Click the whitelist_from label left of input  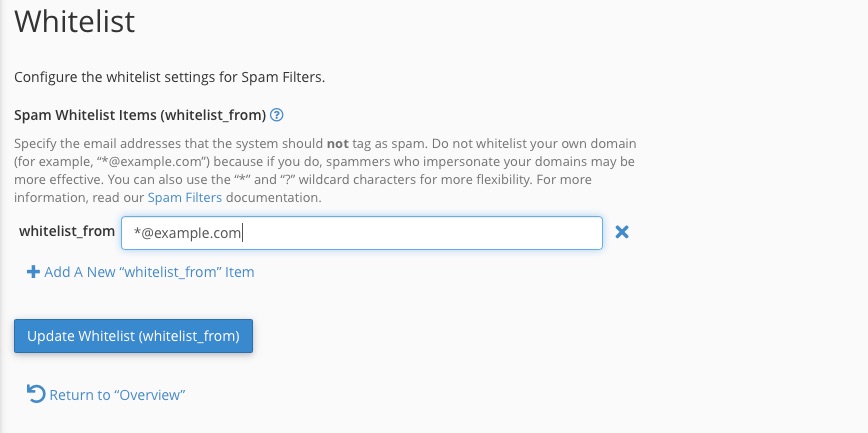point(67,232)
